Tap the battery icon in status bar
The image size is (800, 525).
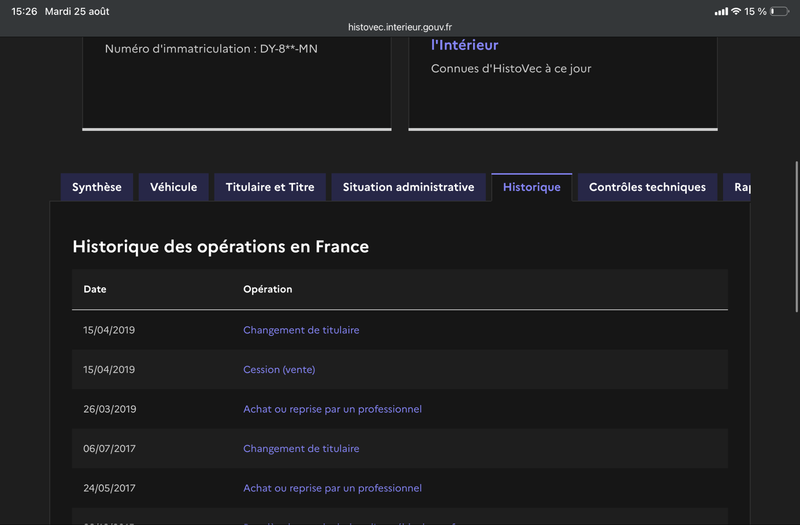779,11
